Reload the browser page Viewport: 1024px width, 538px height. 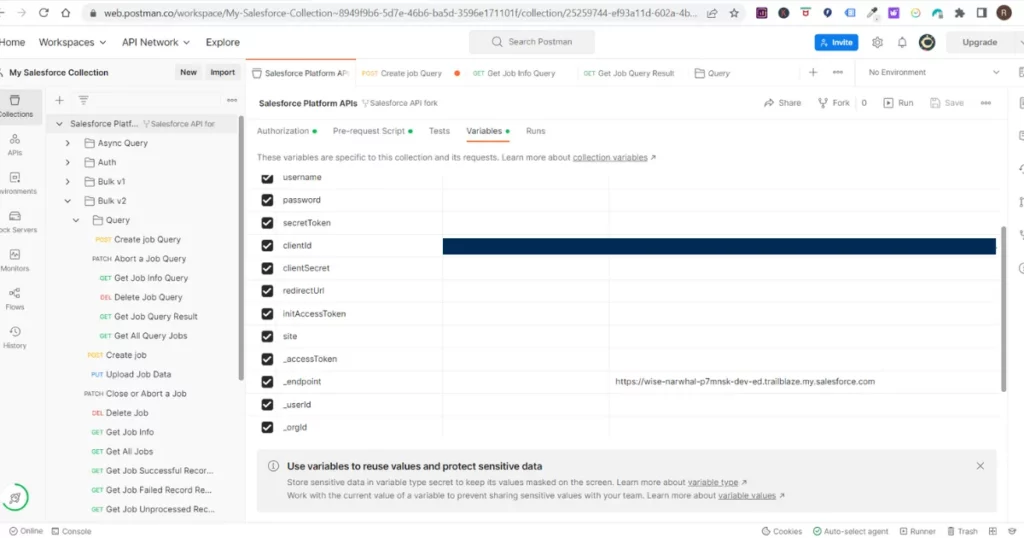tap(44, 12)
